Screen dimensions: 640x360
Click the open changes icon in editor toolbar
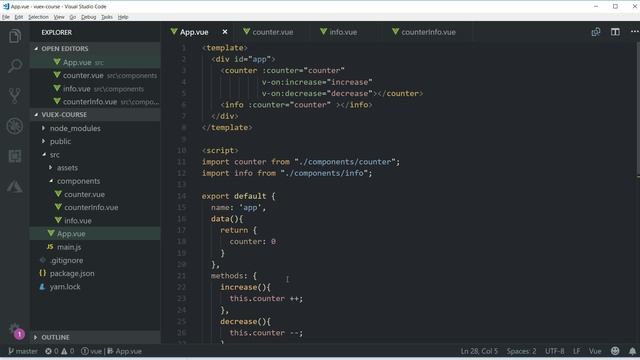tap(596, 32)
